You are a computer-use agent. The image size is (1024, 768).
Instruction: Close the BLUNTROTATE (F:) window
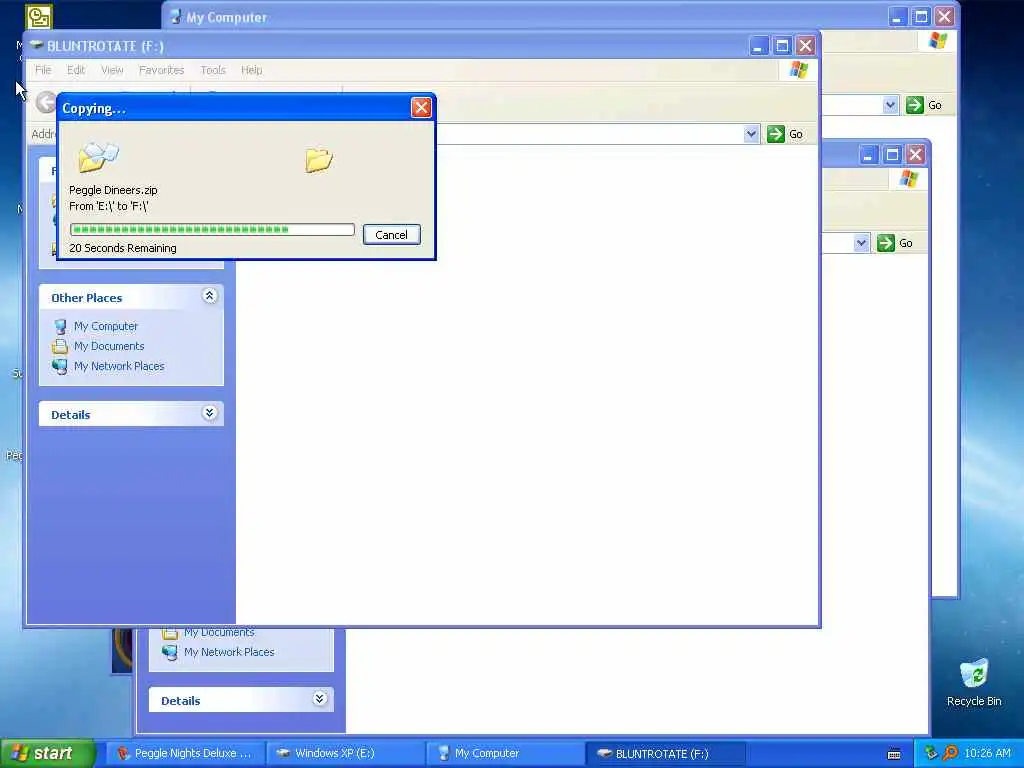click(805, 46)
